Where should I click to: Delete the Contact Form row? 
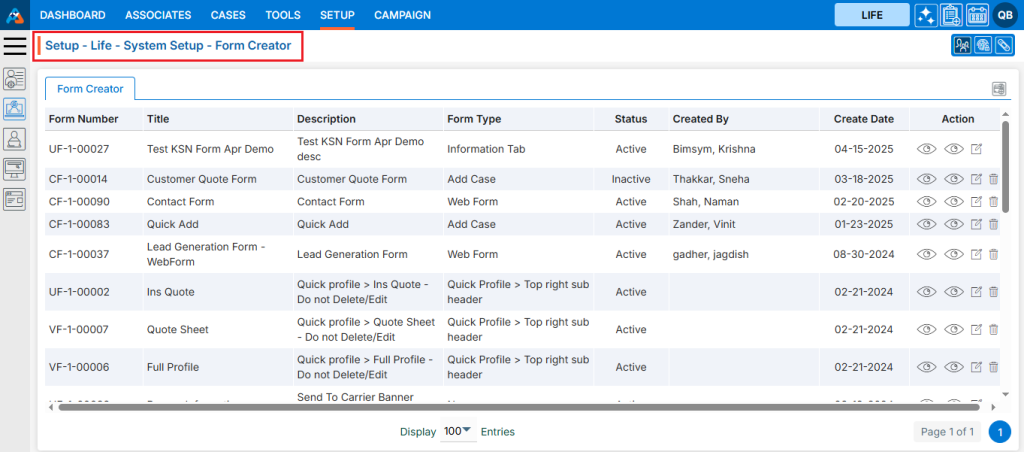pos(993,202)
